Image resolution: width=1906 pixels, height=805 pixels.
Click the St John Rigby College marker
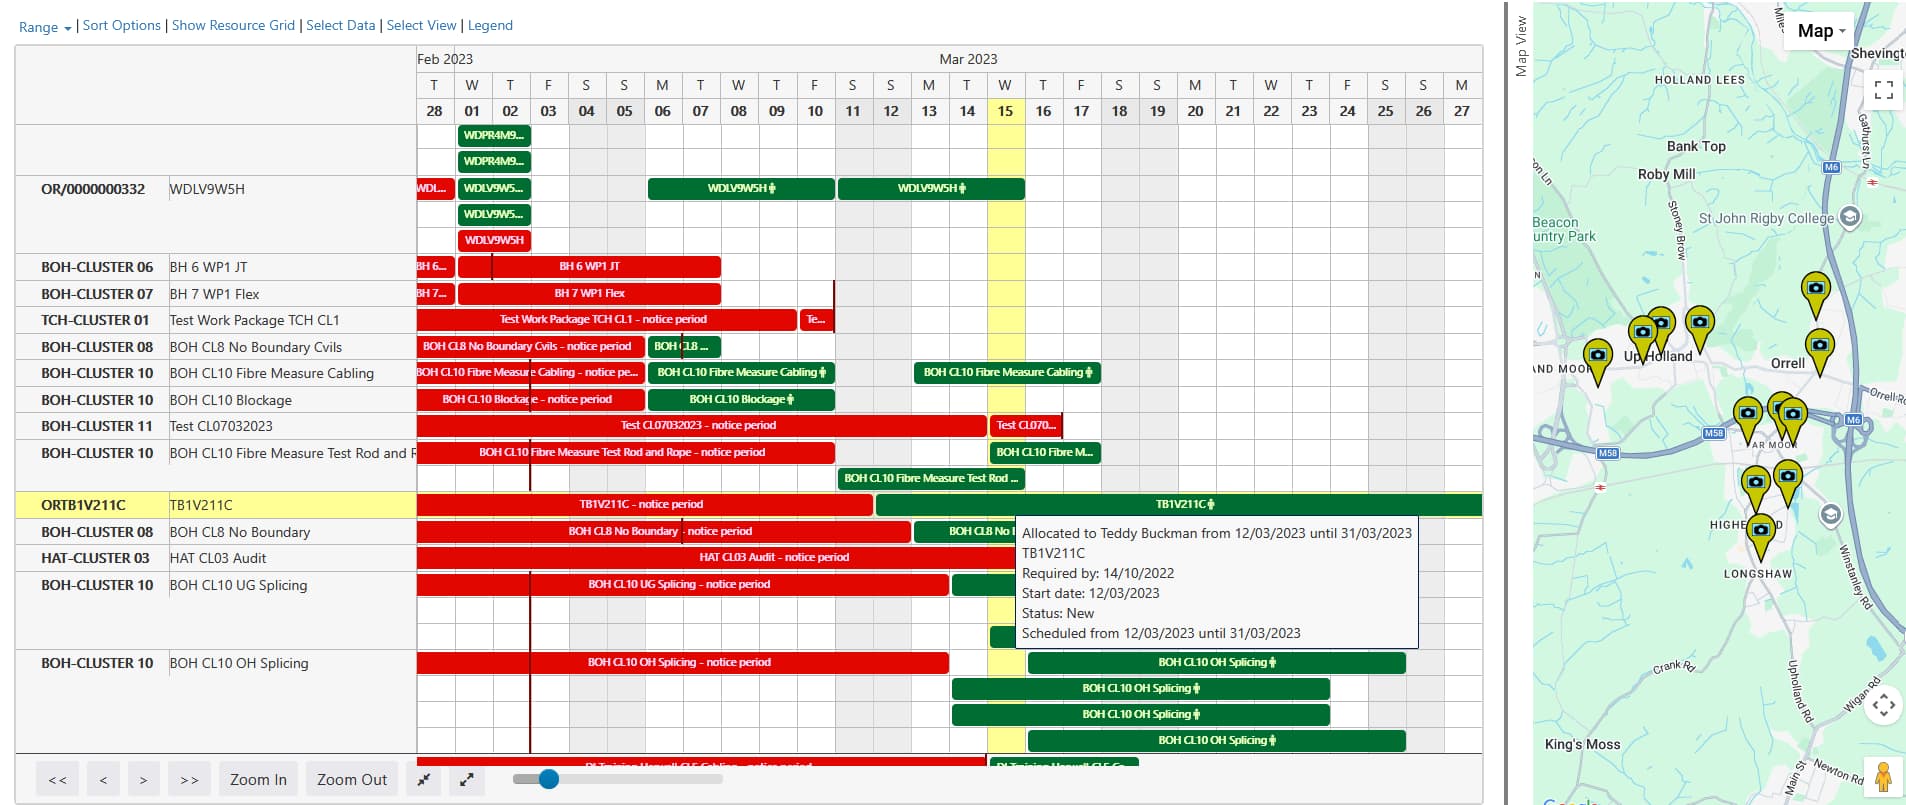1849,217
